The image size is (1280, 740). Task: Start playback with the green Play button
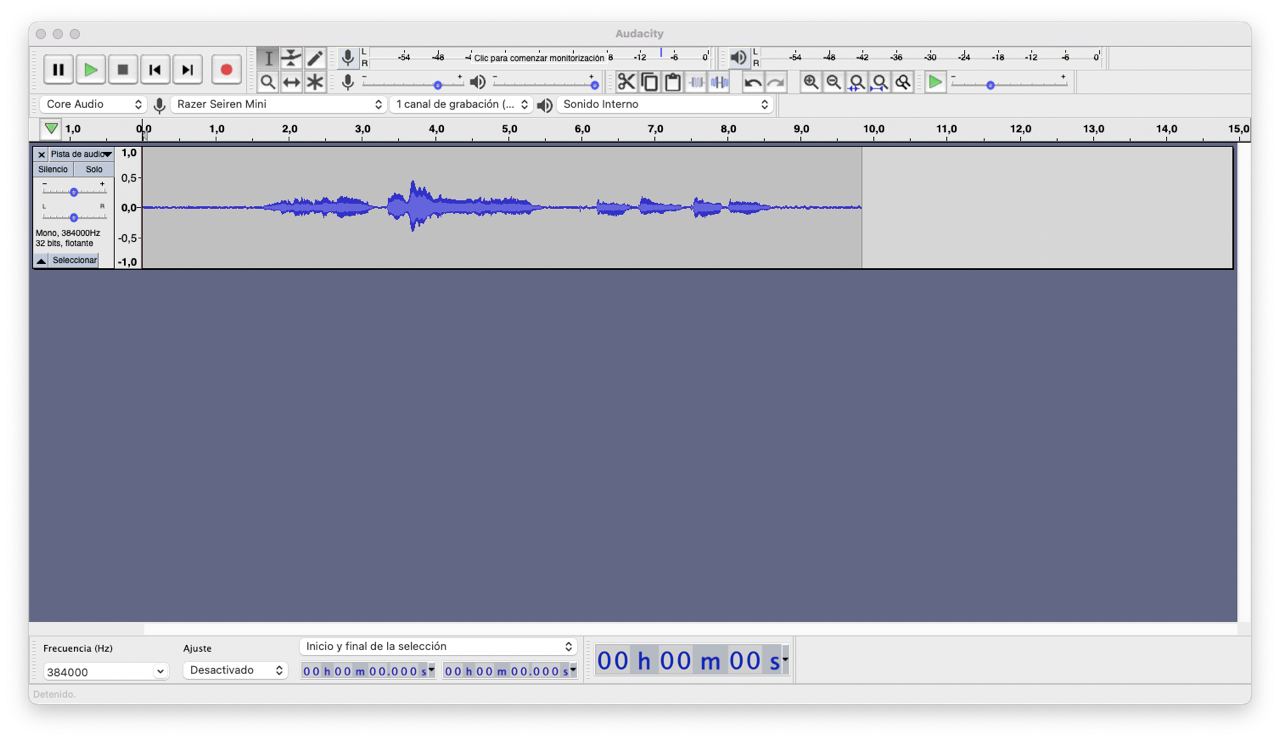(x=90, y=69)
